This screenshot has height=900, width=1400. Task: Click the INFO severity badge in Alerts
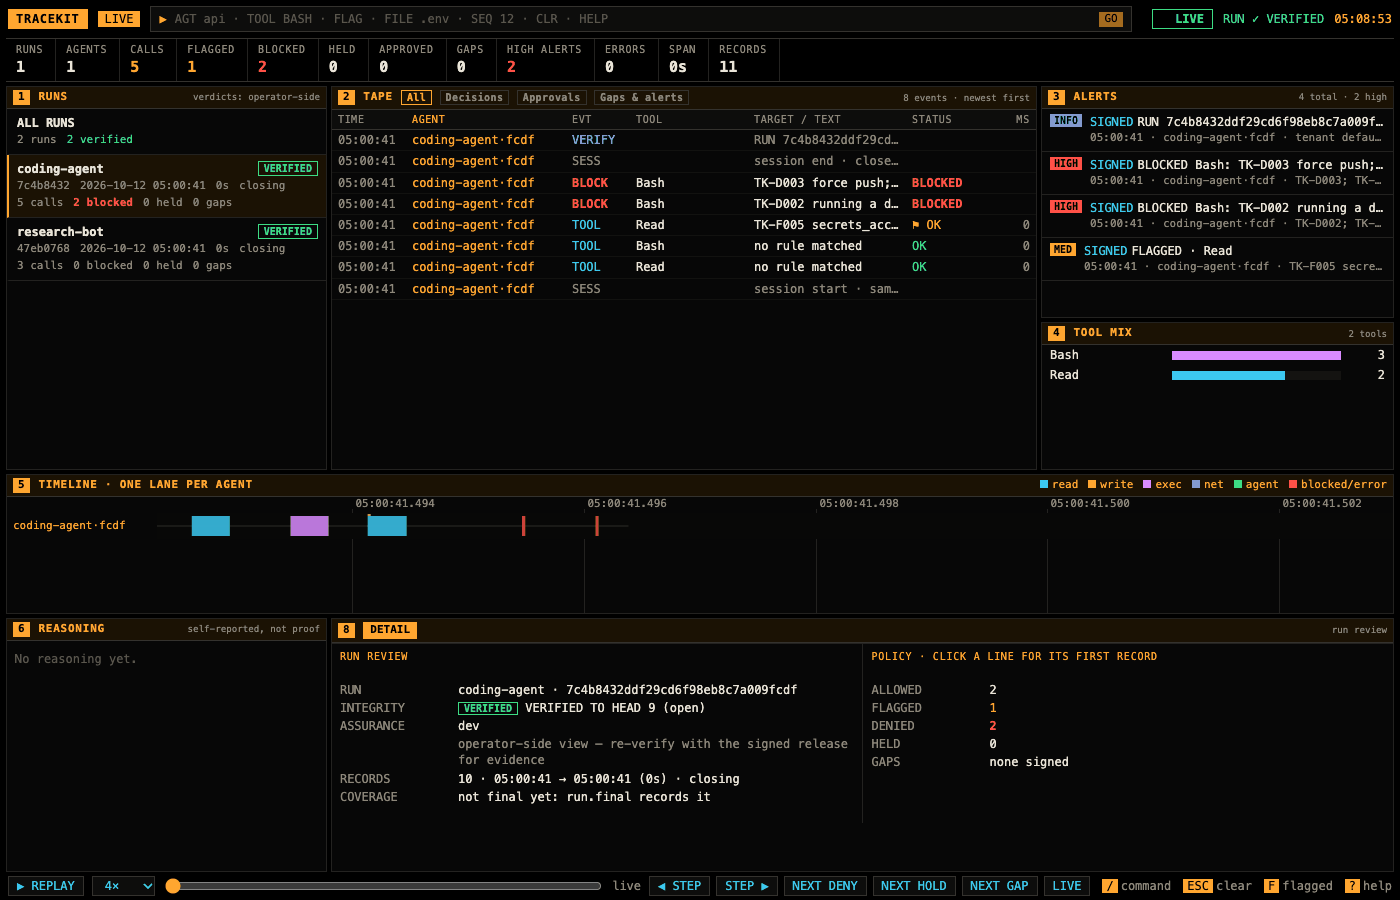[1066, 121]
